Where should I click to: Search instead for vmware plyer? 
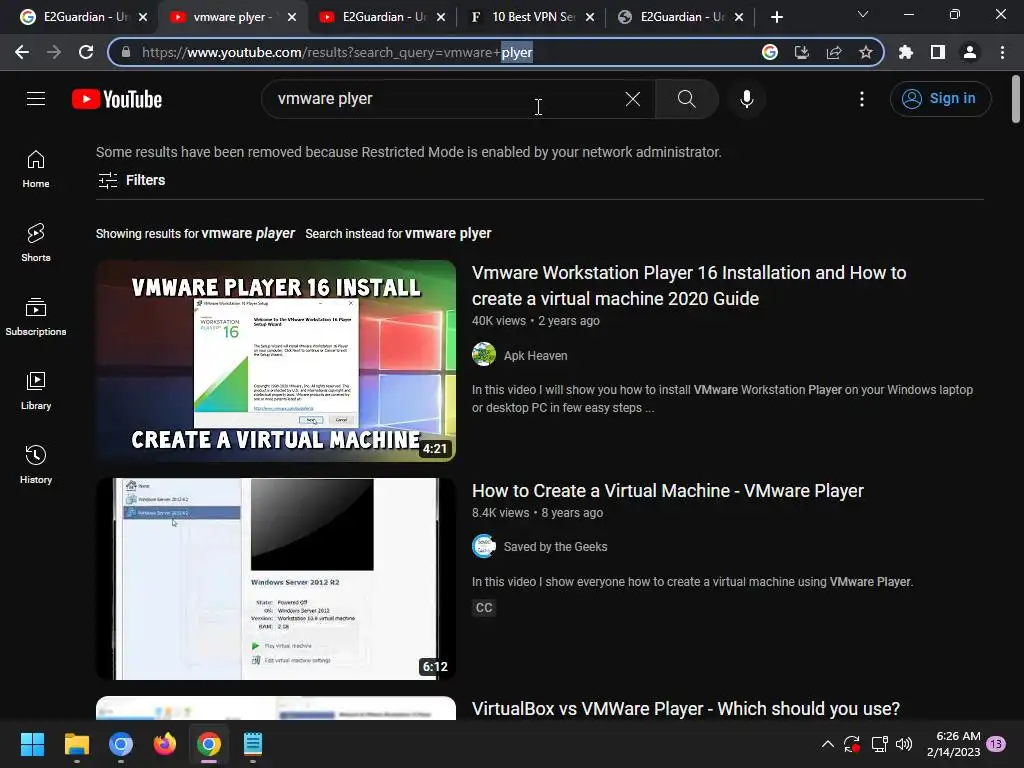(x=448, y=234)
